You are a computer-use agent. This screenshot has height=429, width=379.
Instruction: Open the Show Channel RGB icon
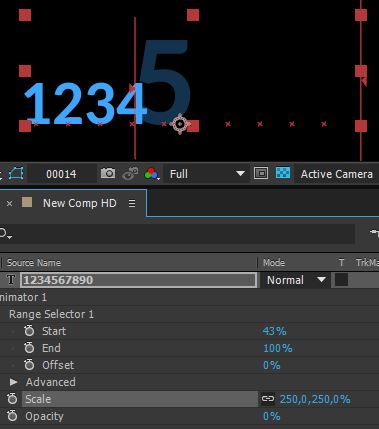(152, 174)
